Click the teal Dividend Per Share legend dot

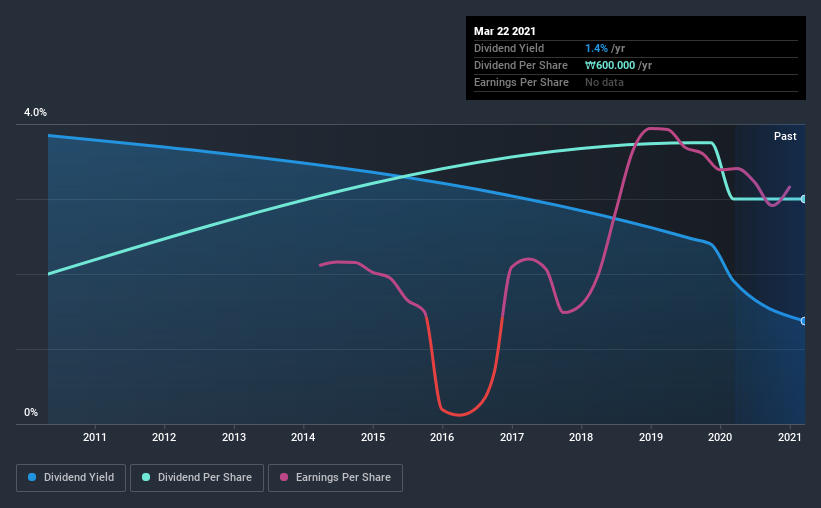coord(146,477)
